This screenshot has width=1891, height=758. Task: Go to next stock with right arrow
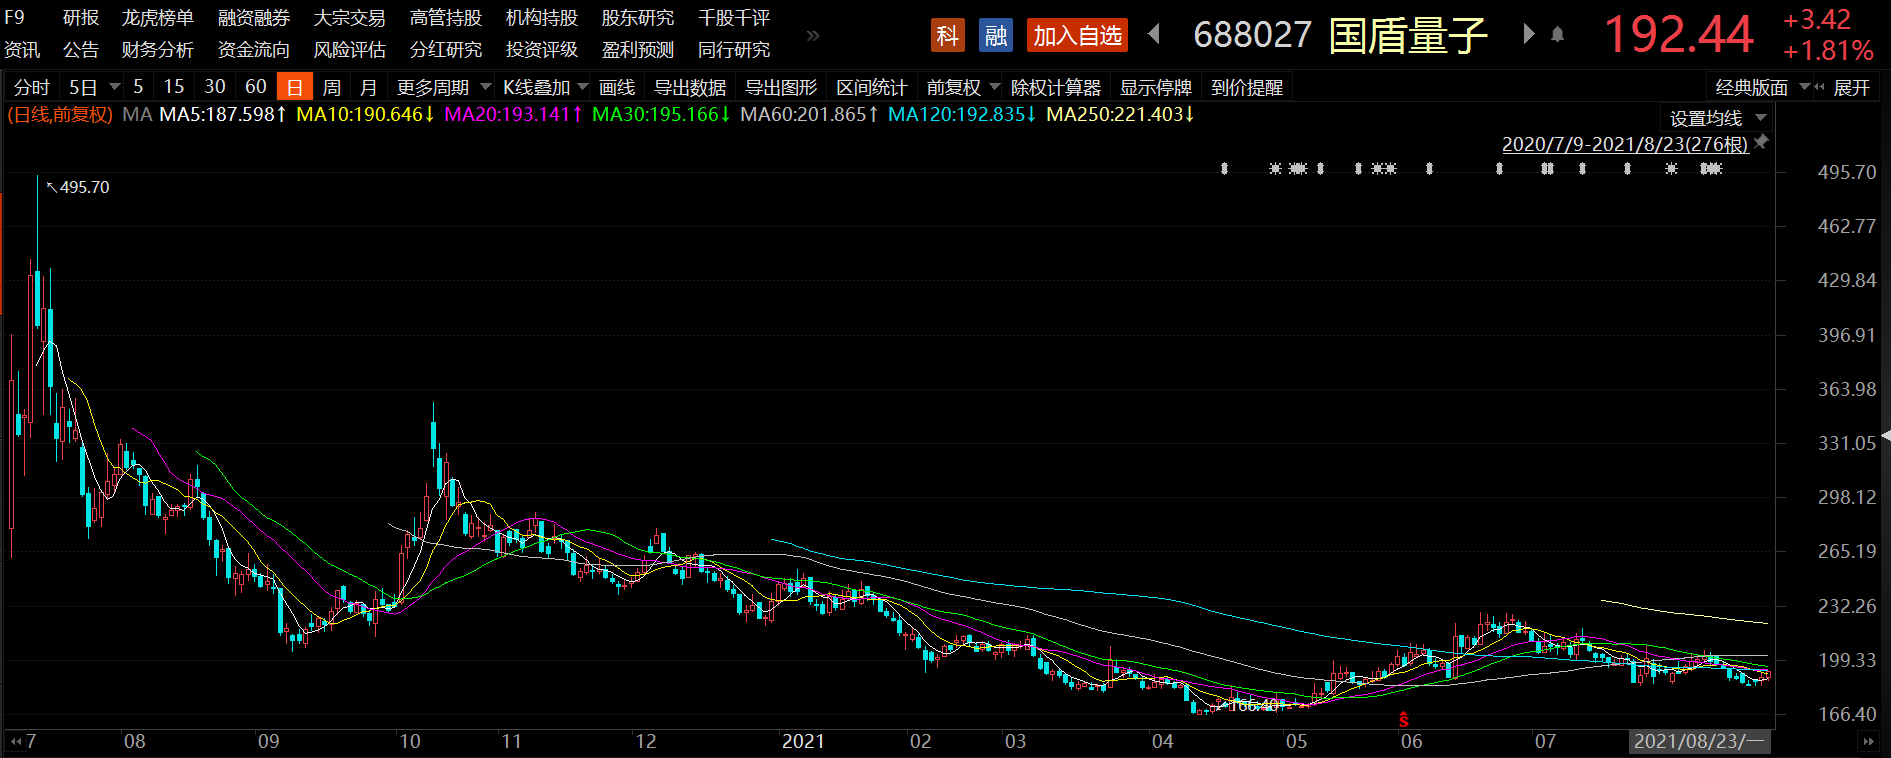(1528, 35)
